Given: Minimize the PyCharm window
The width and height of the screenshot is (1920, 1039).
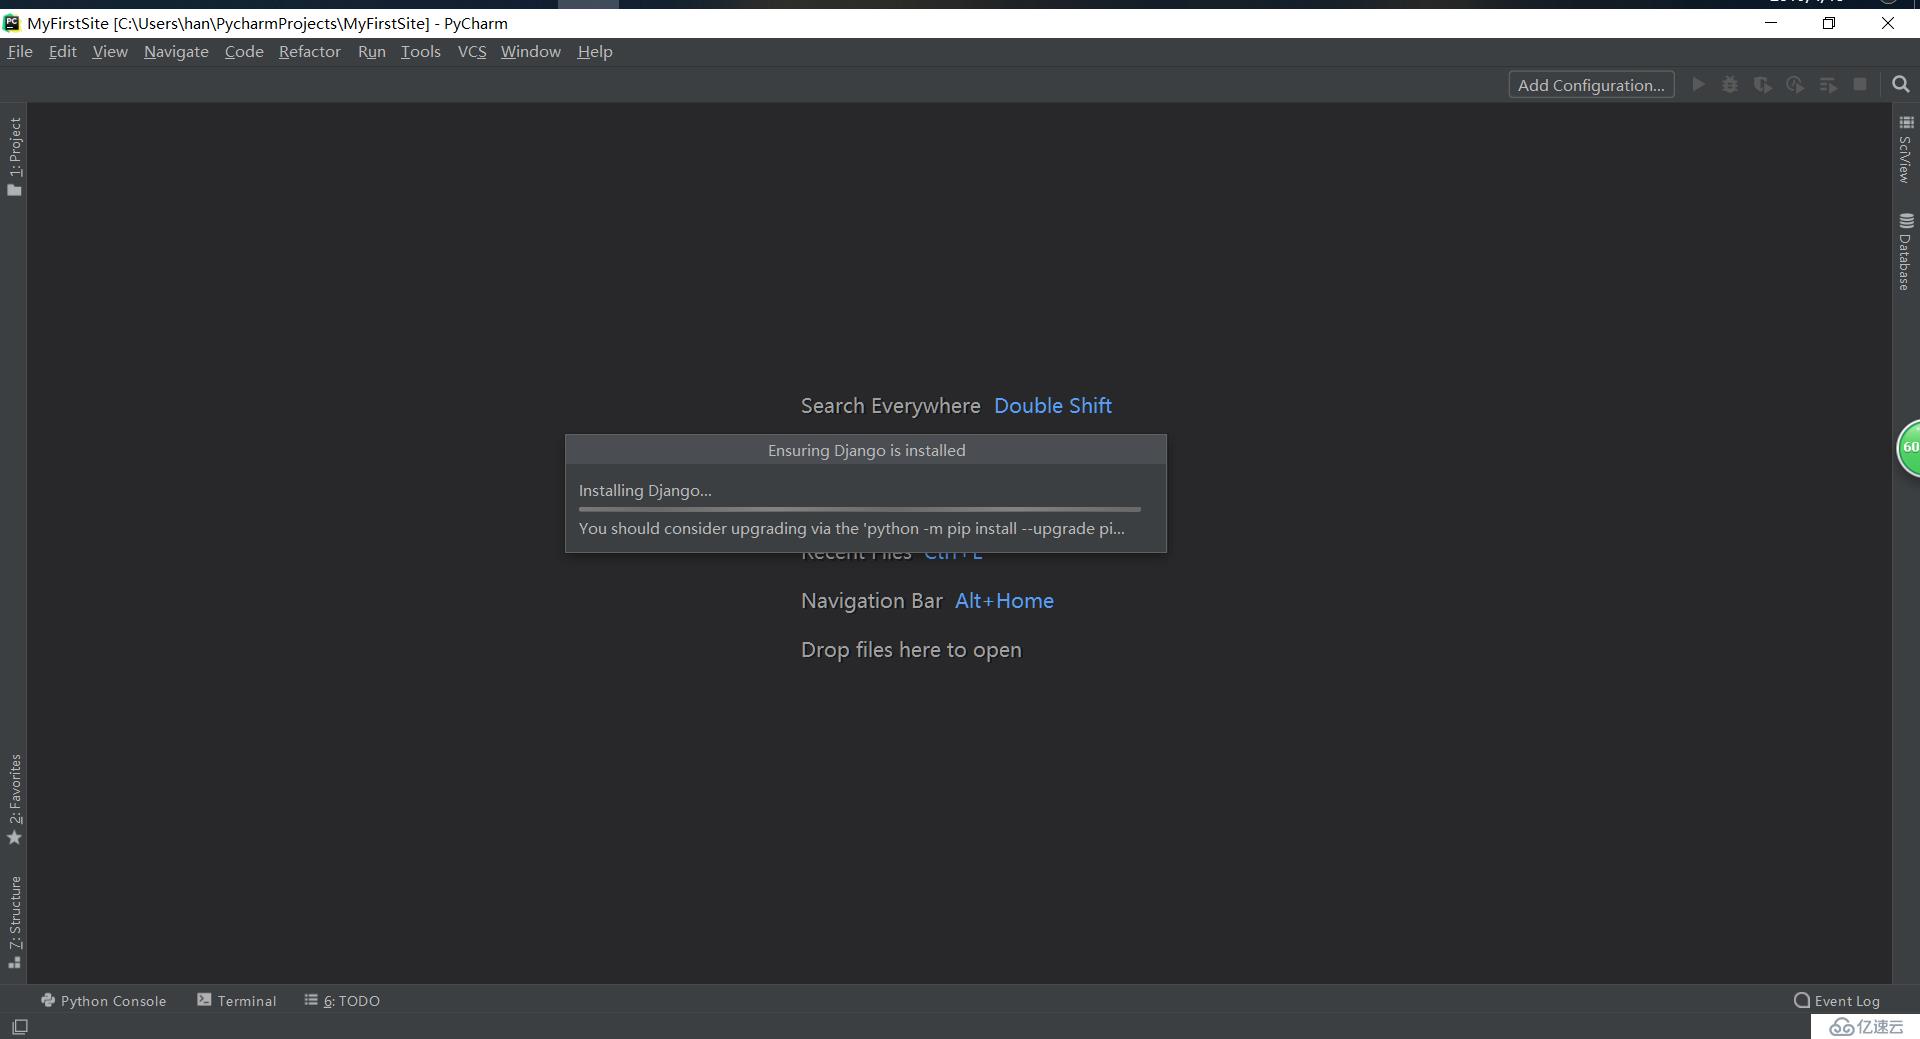Looking at the screenshot, I should tap(1771, 23).
